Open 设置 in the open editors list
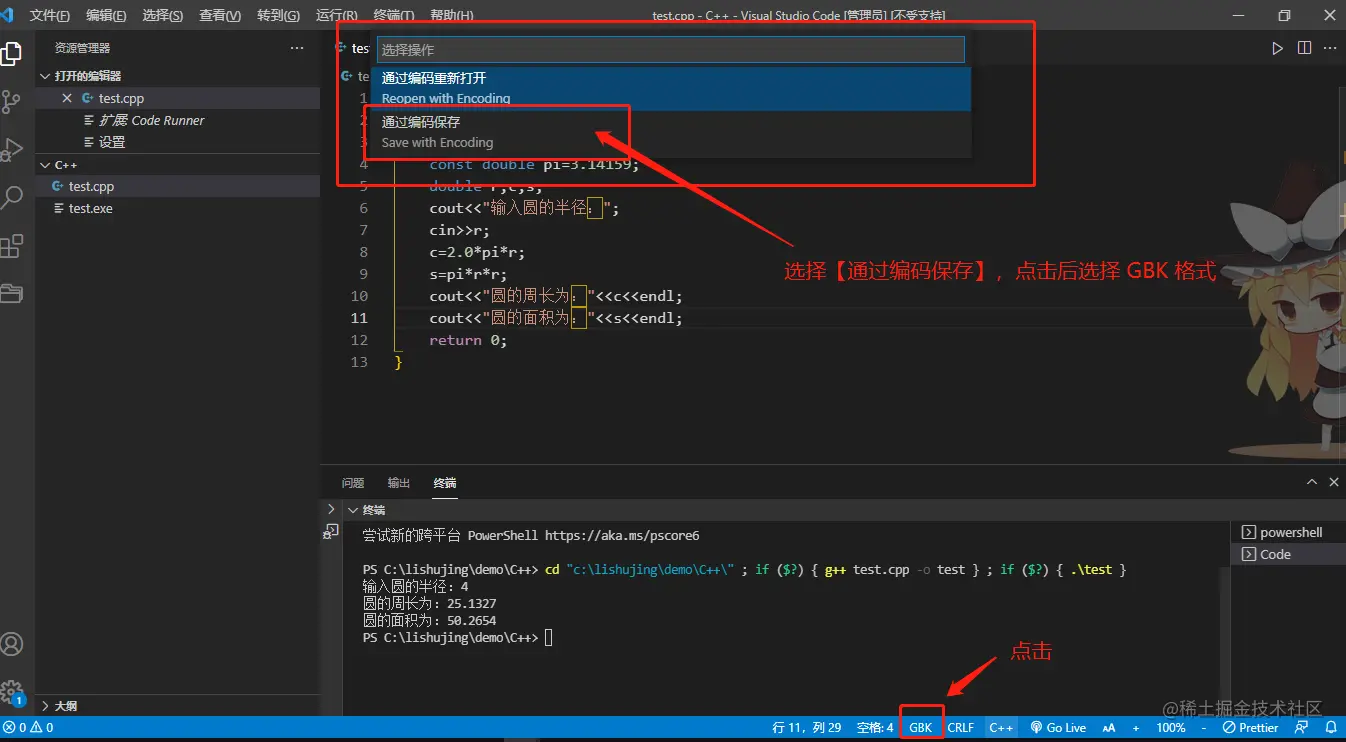 click(178, 142)
